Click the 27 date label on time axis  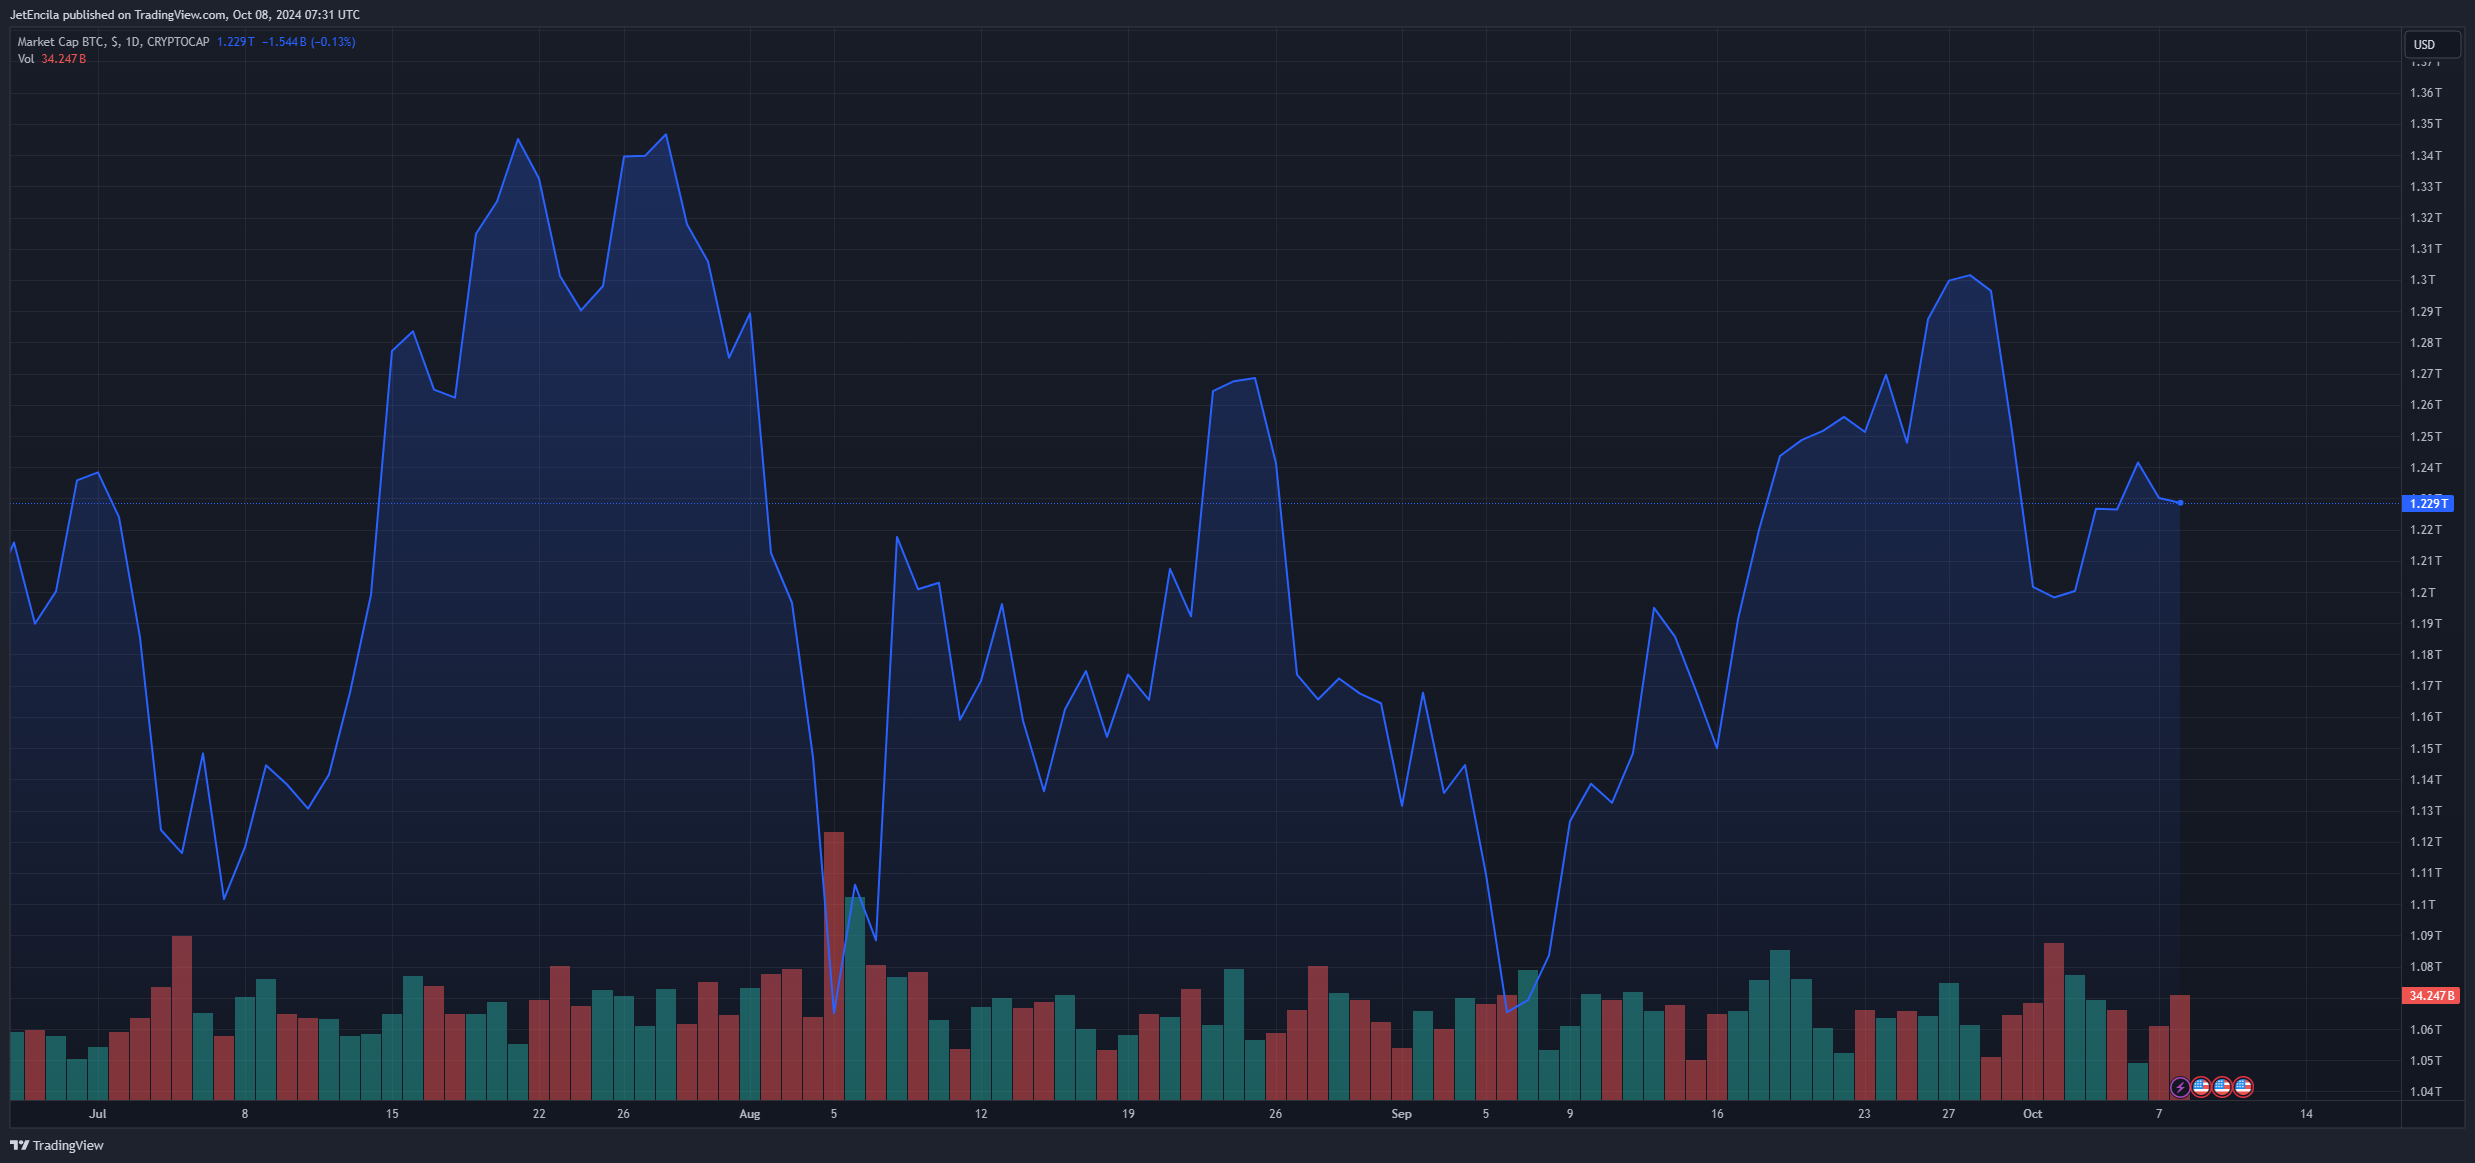pyautogui.click(x=1948, y=1114)
